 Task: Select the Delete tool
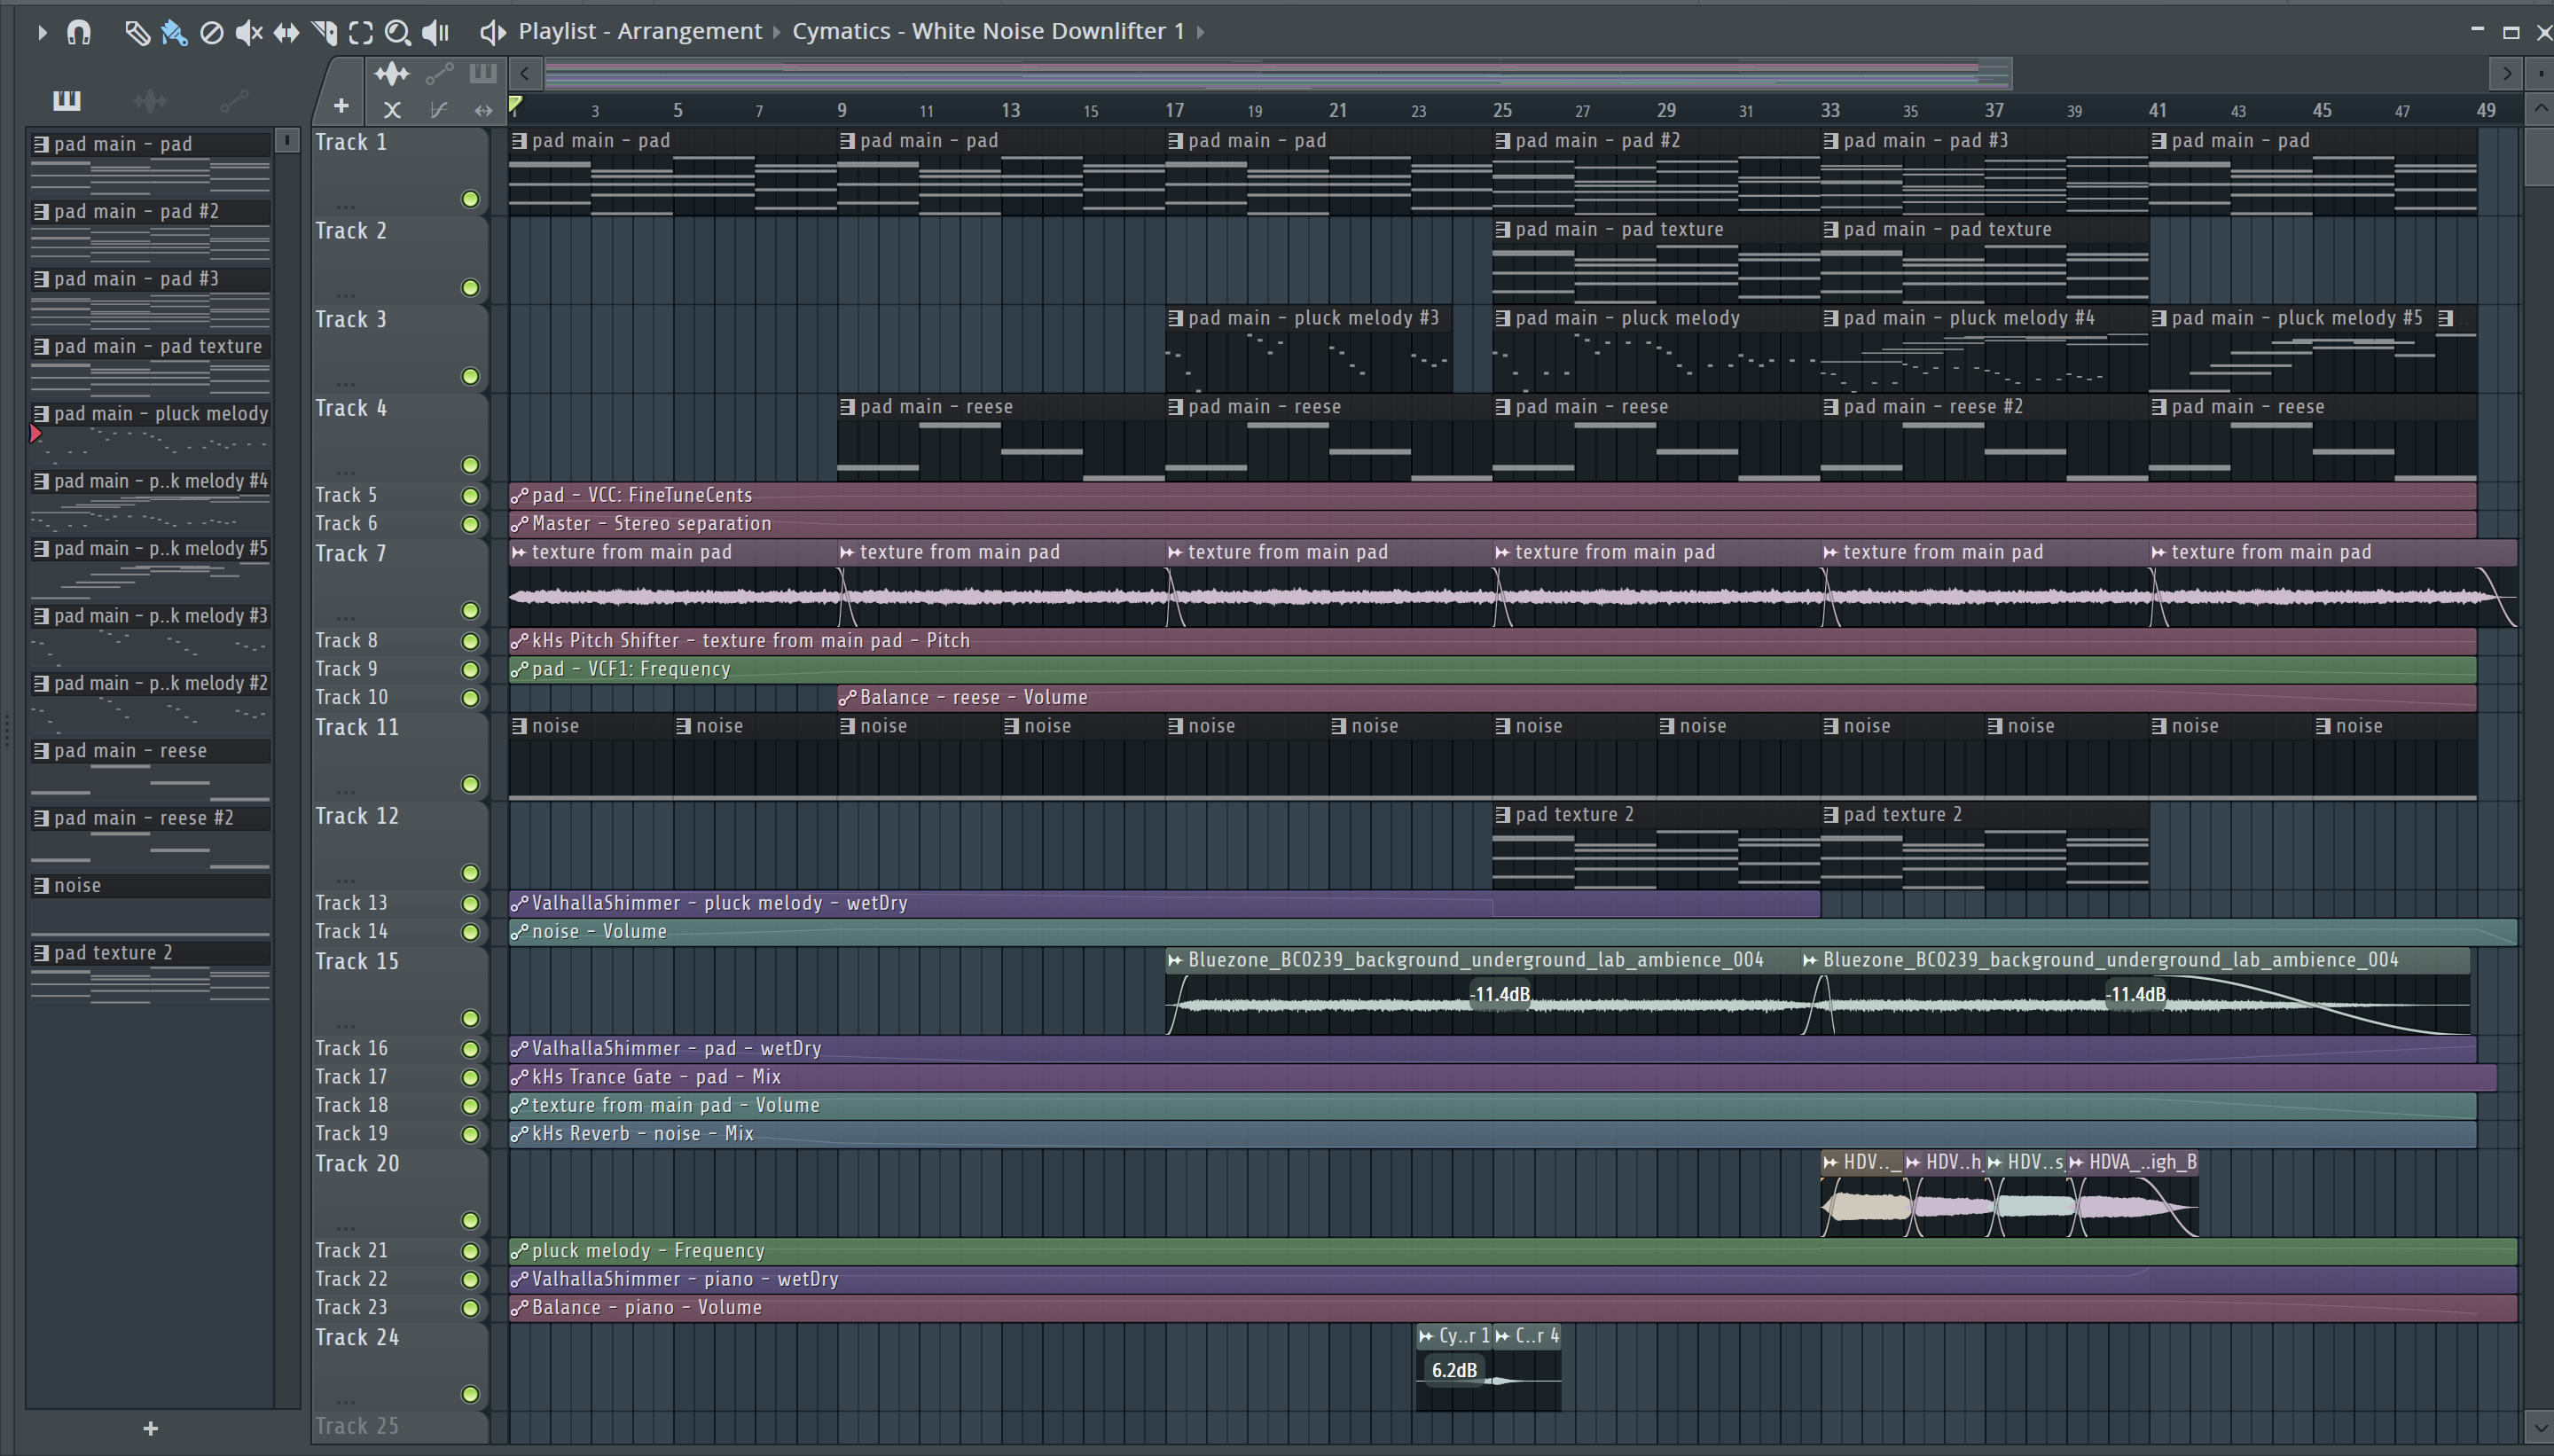tap(211, 32)
